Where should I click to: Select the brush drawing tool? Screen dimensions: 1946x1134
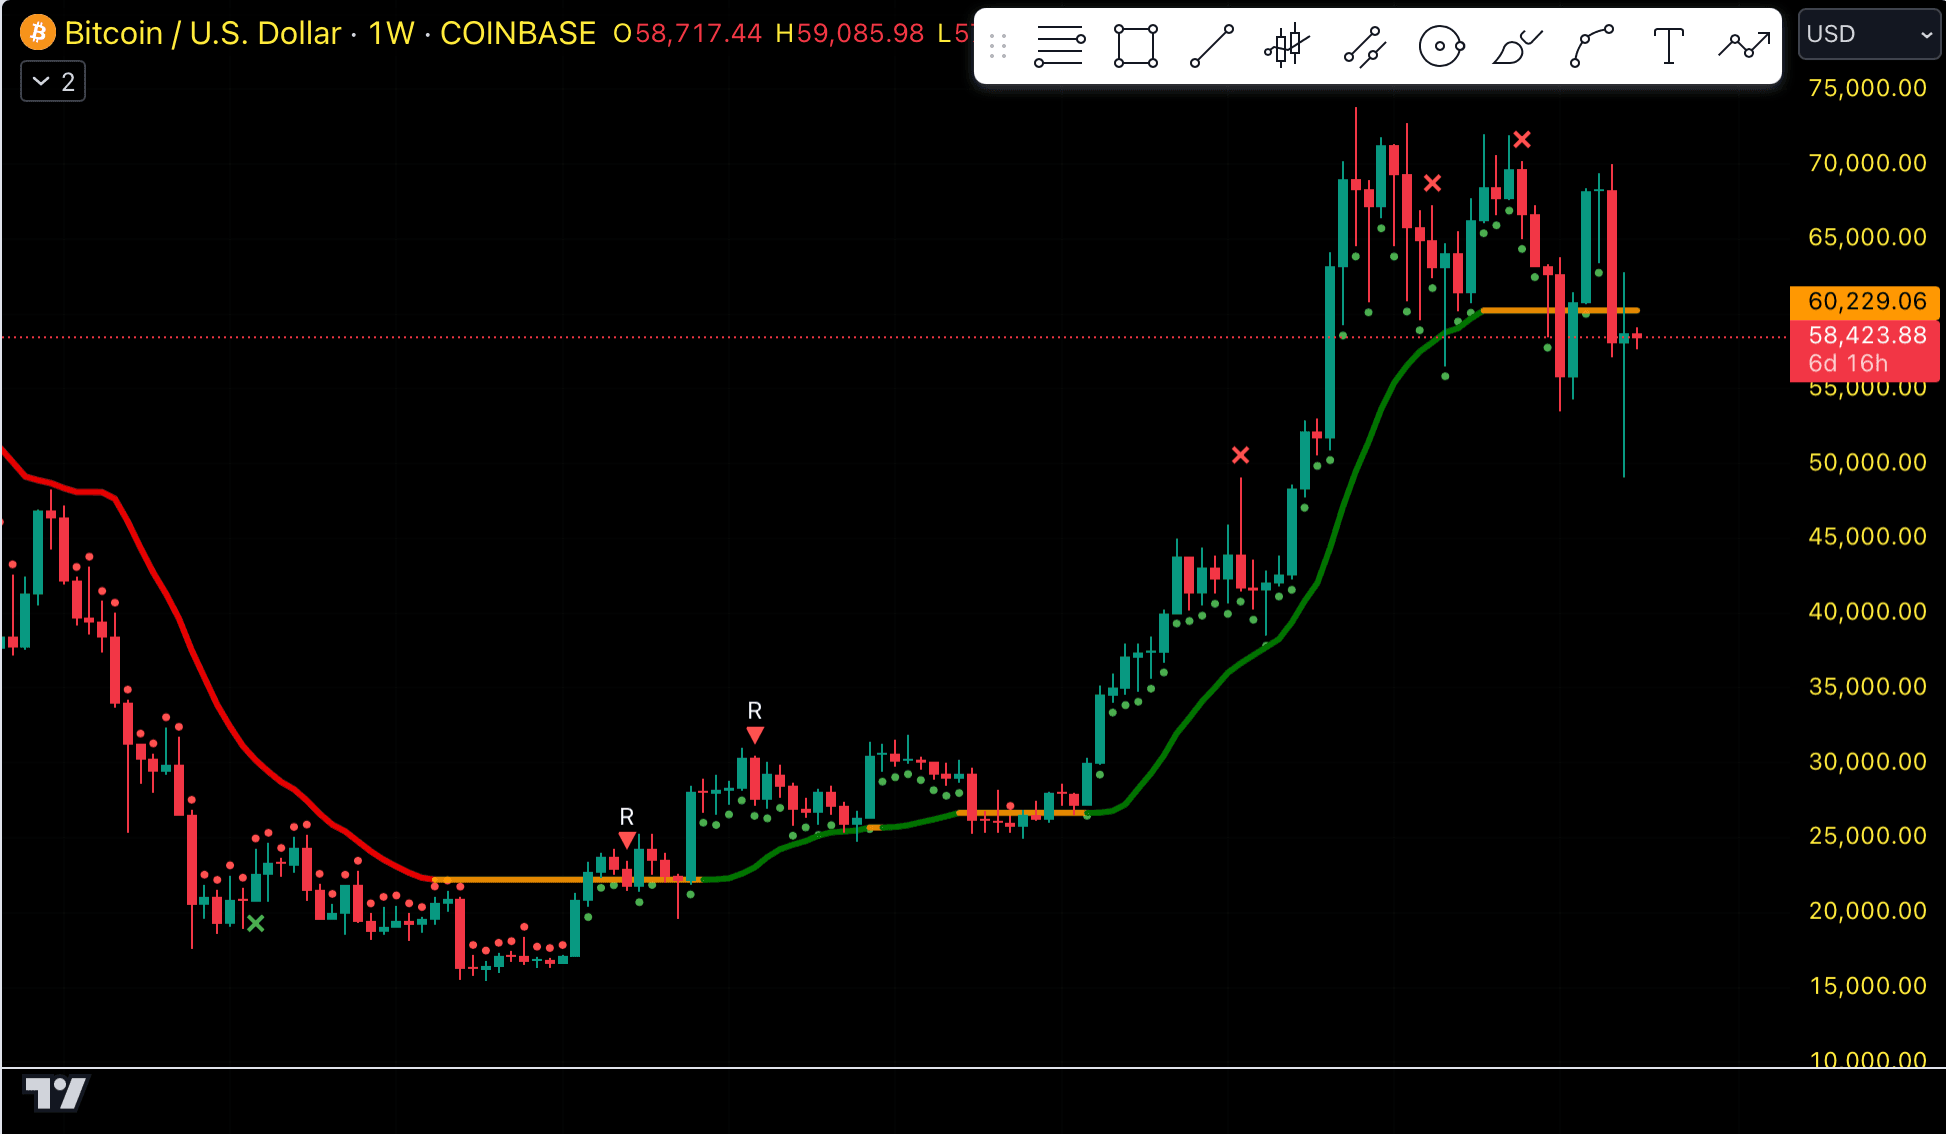click(x=1516, y=46)
